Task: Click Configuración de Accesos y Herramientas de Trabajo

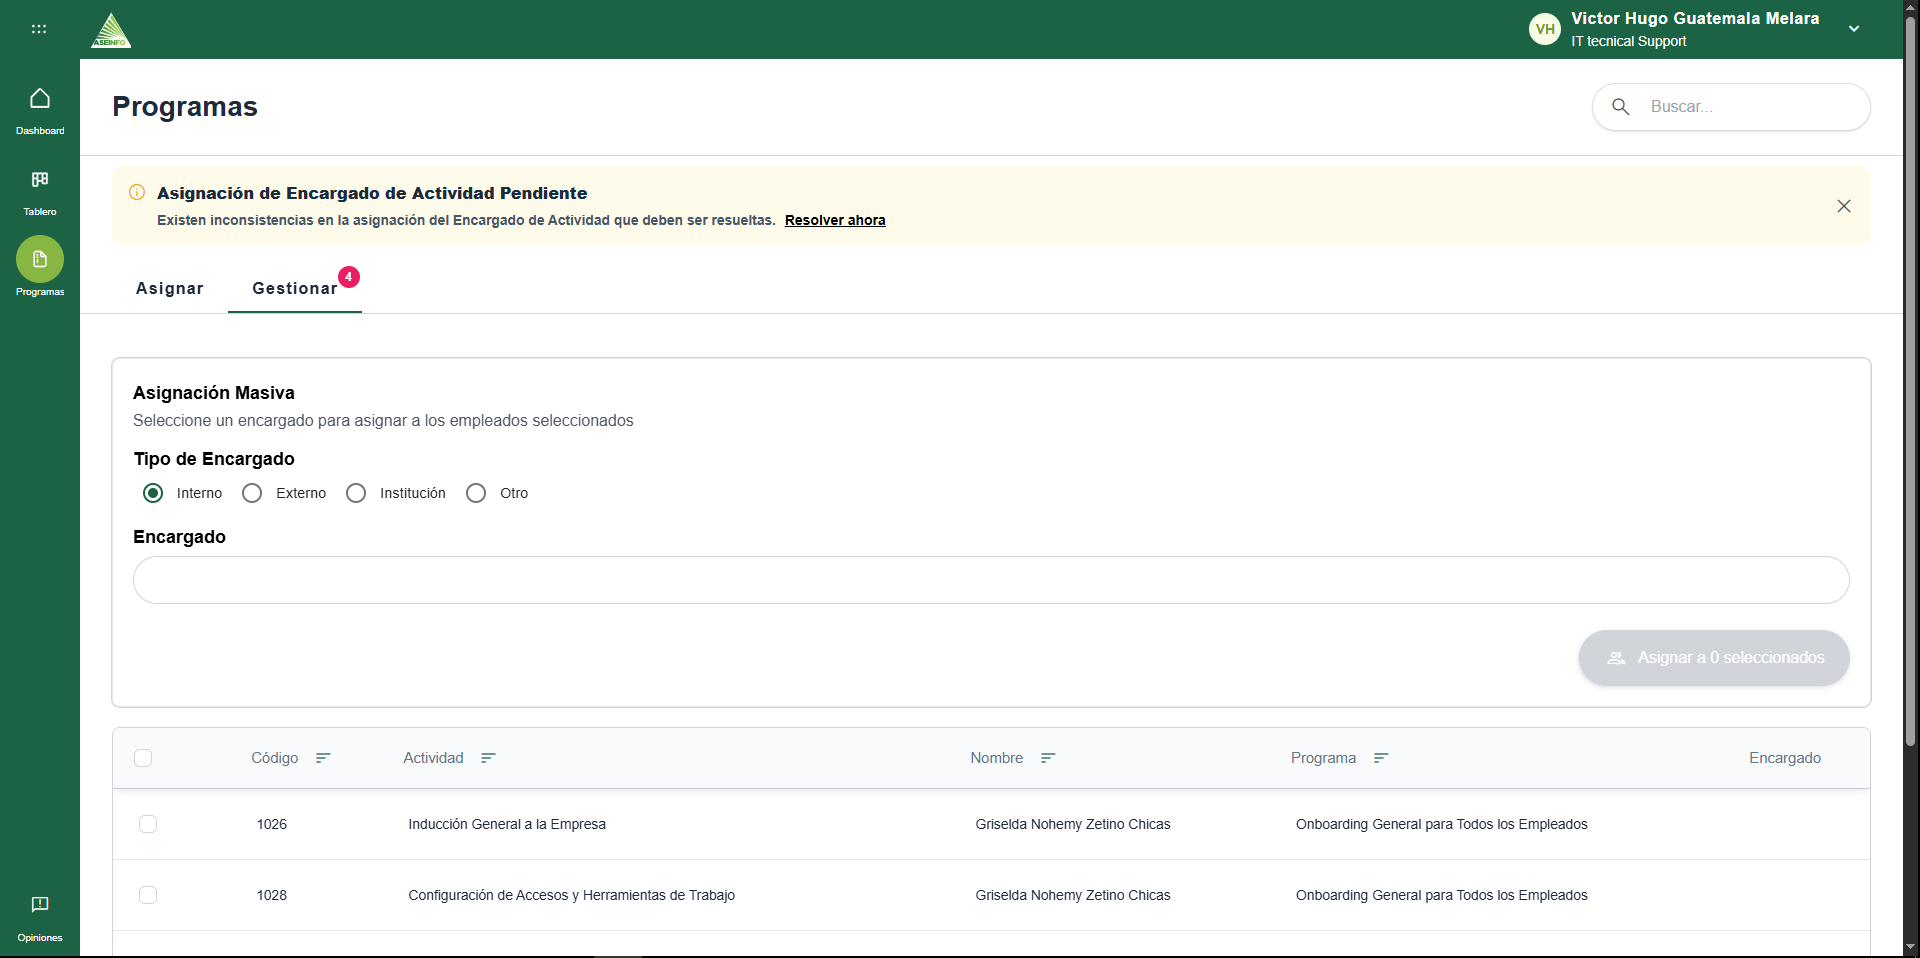Action: tap(572, 895)
